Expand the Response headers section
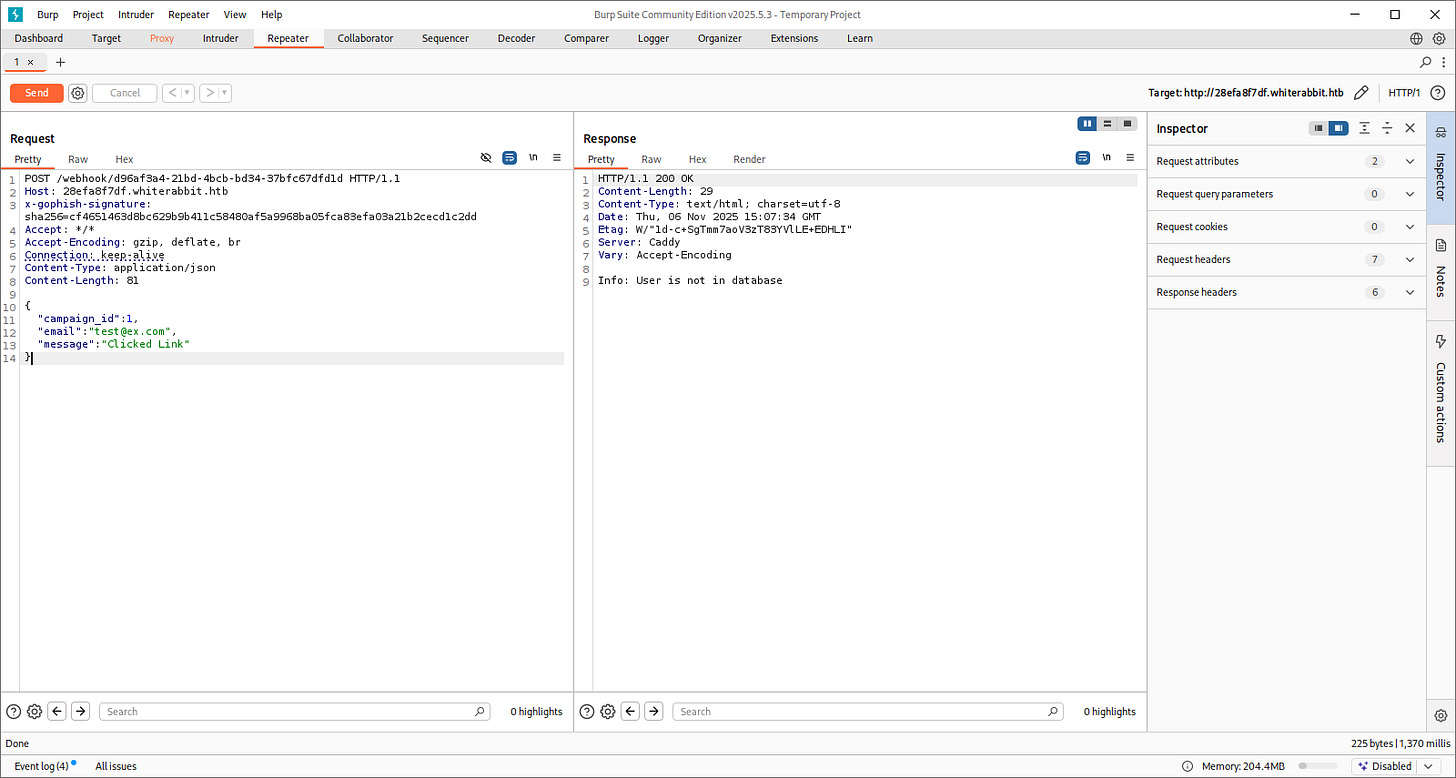 (x=1410, y=292)
